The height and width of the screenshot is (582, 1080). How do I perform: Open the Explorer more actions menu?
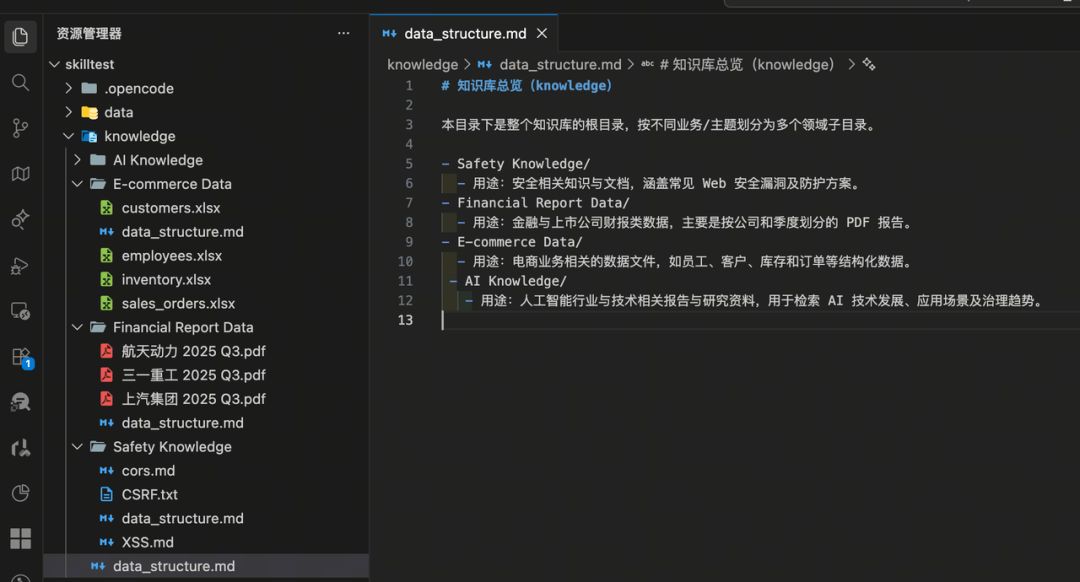(343, 33)
